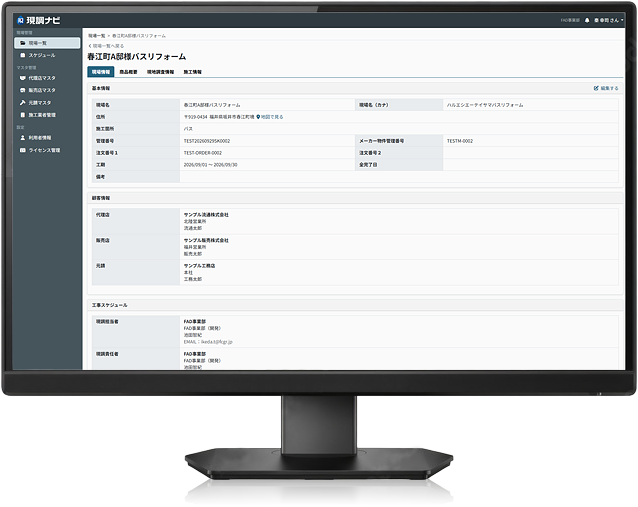The image size is (638, 507).
Task: Click the building icon beside 施工業者管理
Action: (23, 115)
